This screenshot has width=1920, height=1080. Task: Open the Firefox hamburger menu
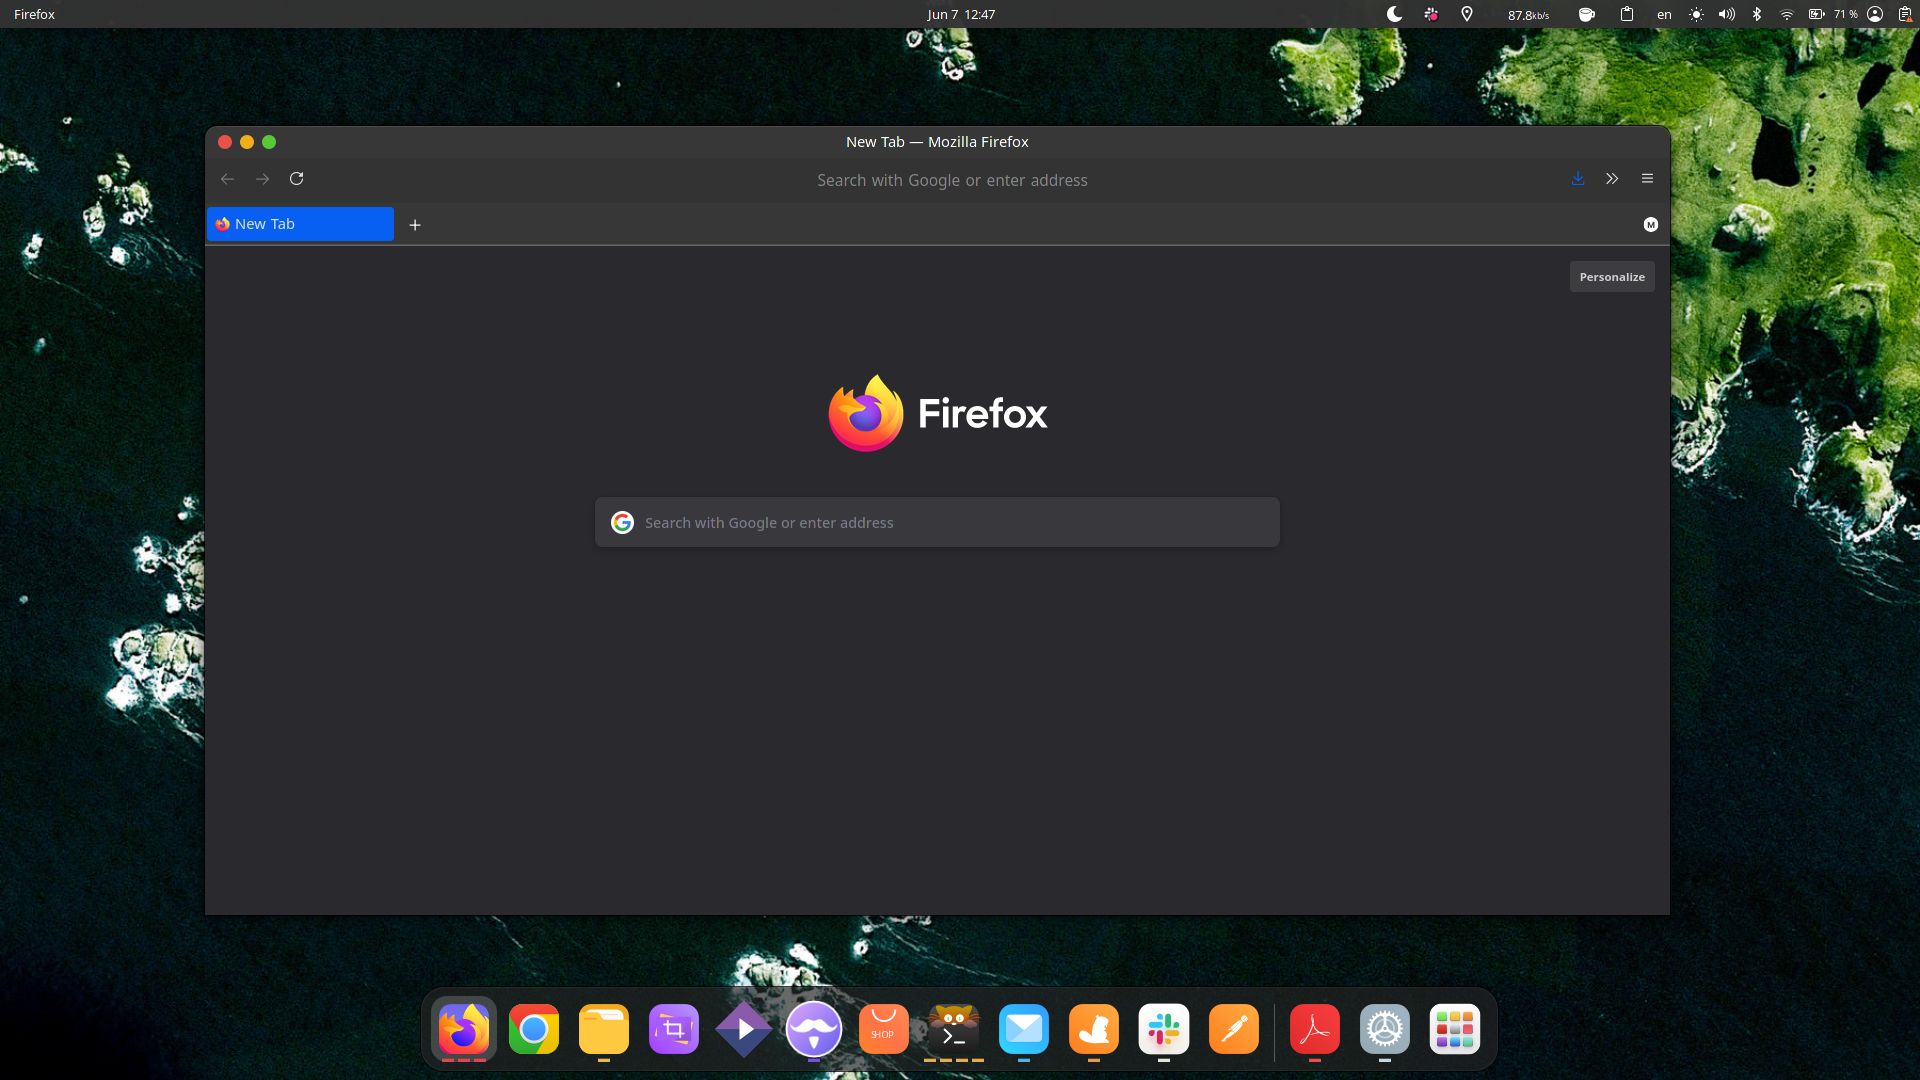click(x=1646, y=178)
